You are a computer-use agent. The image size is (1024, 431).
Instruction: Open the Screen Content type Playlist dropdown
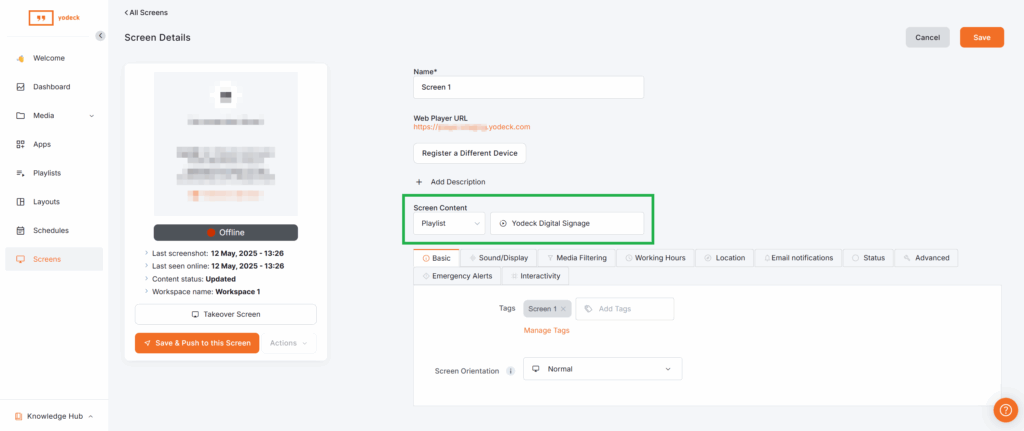[449, 223]
